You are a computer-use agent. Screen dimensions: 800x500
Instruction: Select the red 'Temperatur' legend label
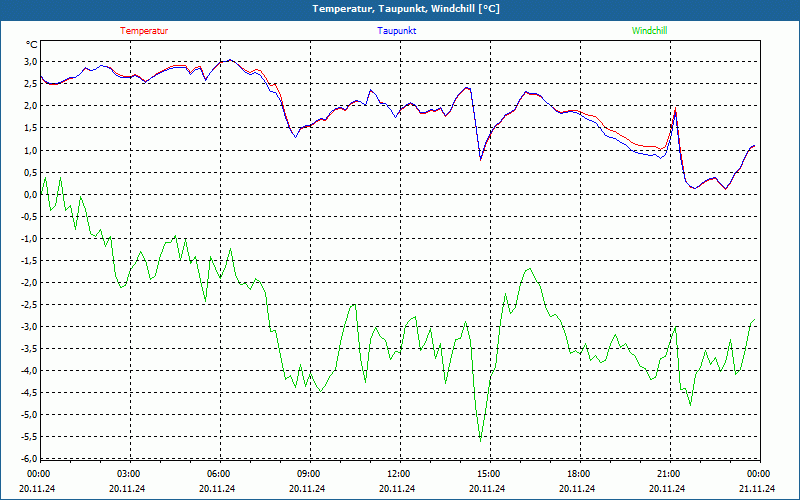pyautogui.click(x=144, y=31)
